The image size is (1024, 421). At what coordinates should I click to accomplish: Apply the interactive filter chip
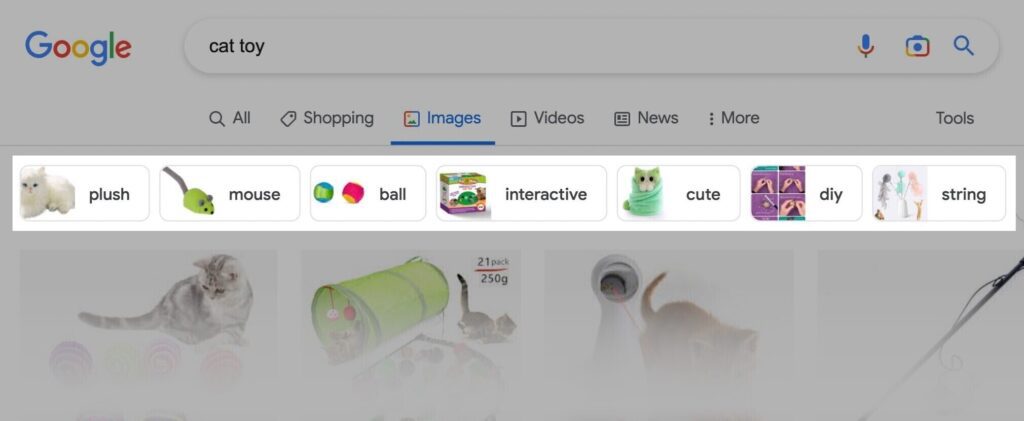click(521, 193)
